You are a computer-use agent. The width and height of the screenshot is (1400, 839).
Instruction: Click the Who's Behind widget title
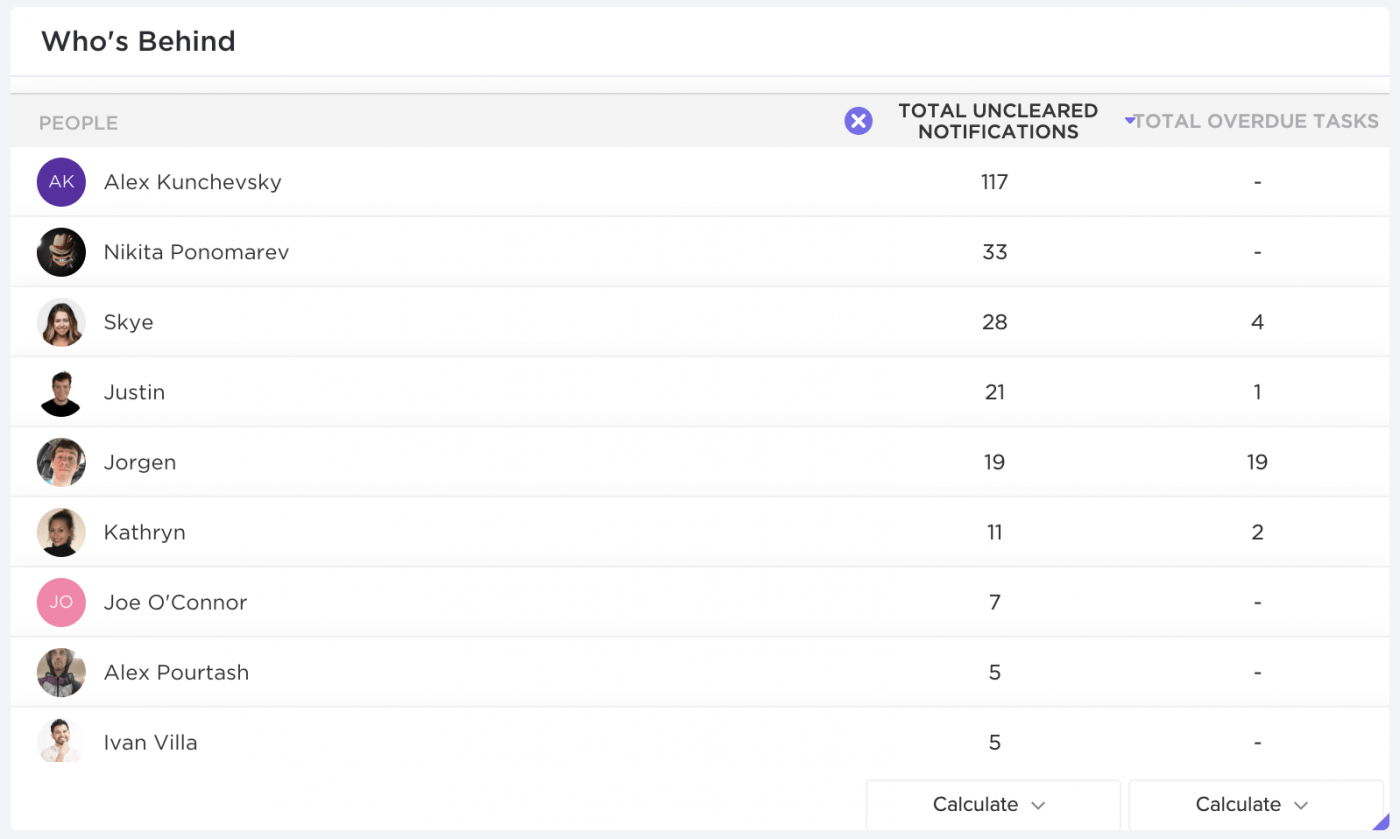pos(138,42)
